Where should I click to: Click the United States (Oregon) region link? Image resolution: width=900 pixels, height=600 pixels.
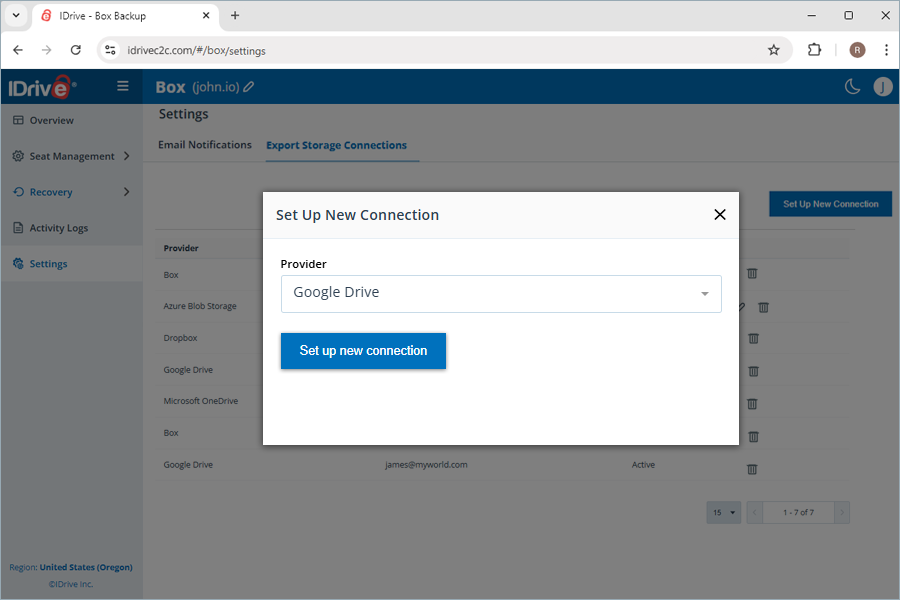pyautogui.click(x=84, y=567)
